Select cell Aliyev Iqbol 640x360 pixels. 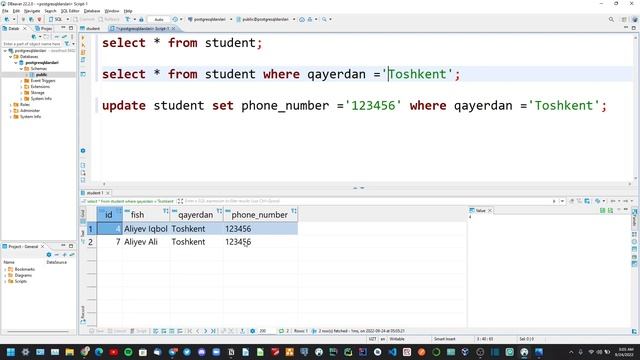(146, 229)
